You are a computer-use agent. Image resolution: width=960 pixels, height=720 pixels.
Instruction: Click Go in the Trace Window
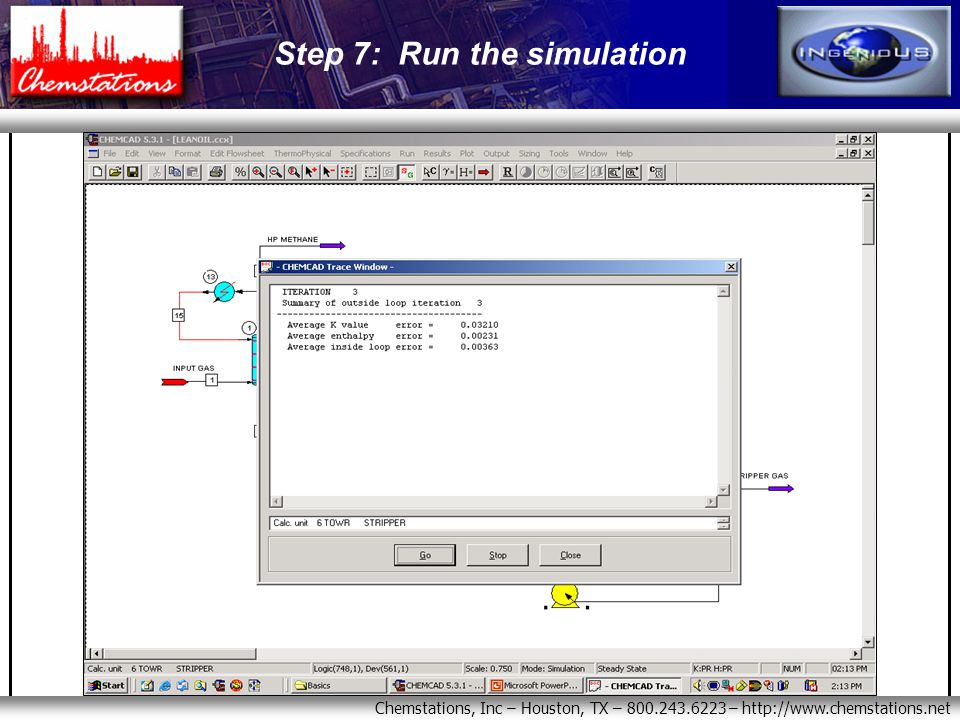pyautogui.click(x=425, y=555)
